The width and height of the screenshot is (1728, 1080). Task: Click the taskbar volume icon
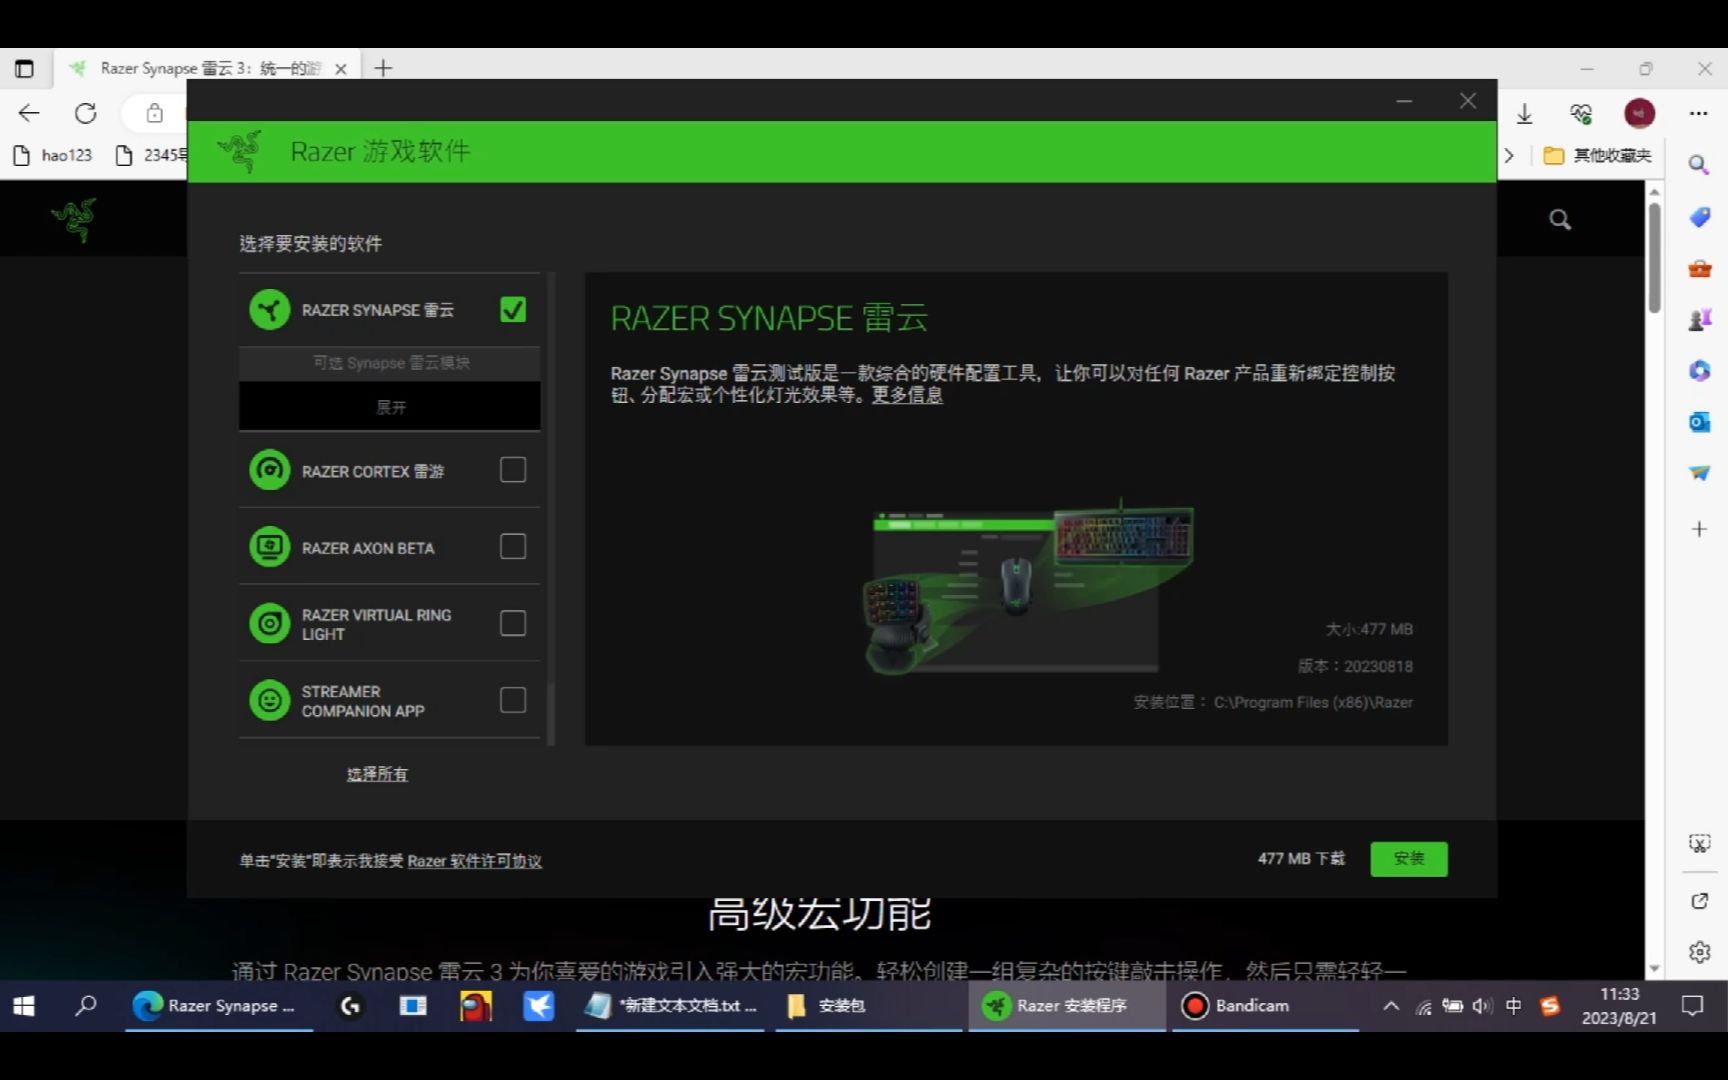click(1482, 1006)
